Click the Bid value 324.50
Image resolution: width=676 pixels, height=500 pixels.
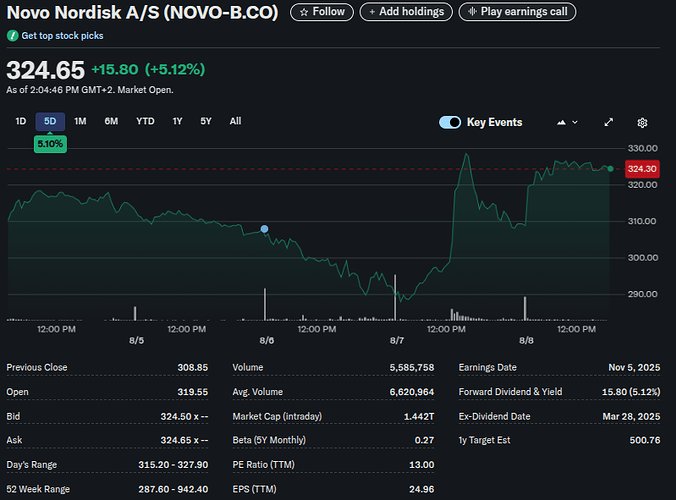tap(184, 416)
